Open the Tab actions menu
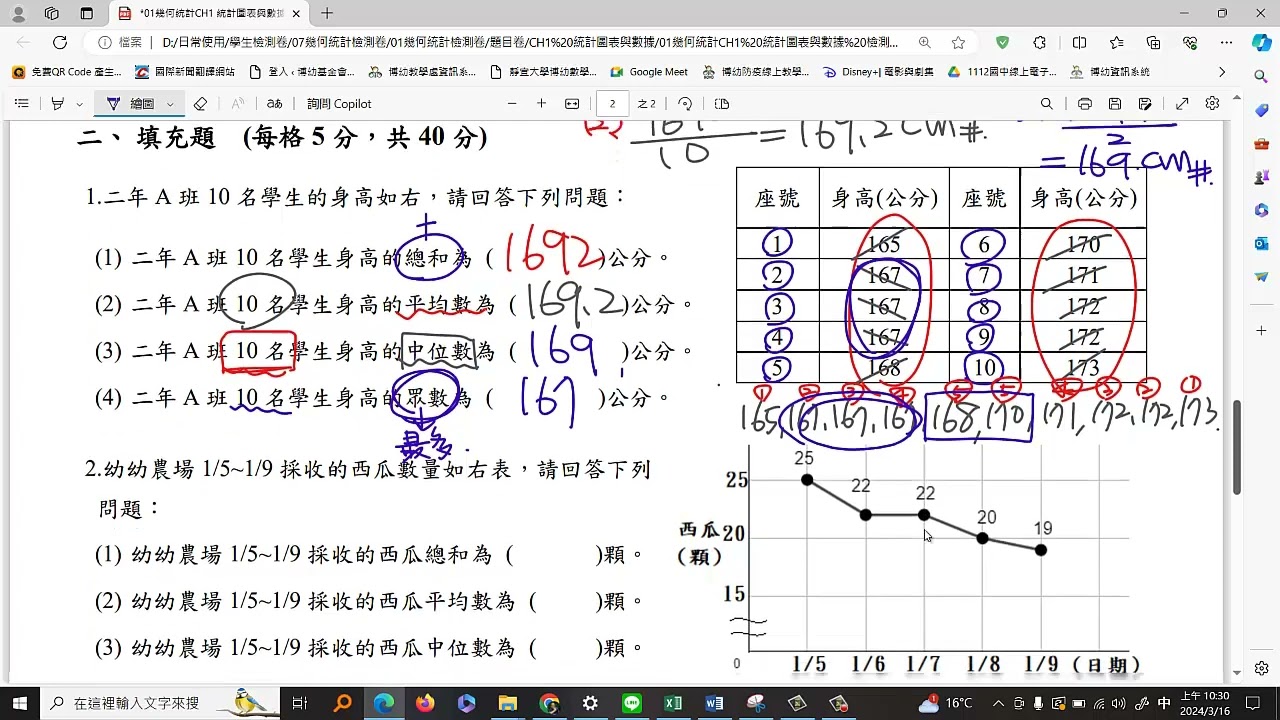The height and width of the screenshot is (720, 1280). [87, 14]
